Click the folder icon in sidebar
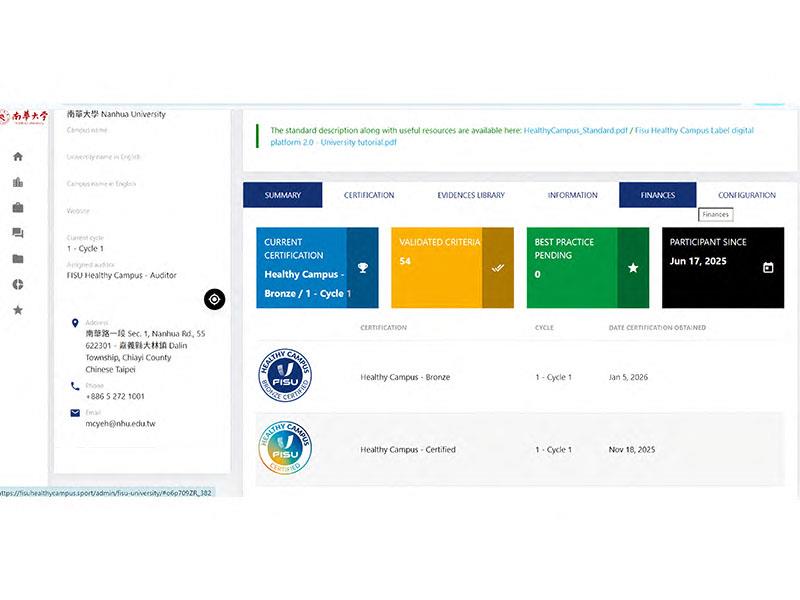 [18, 259]
